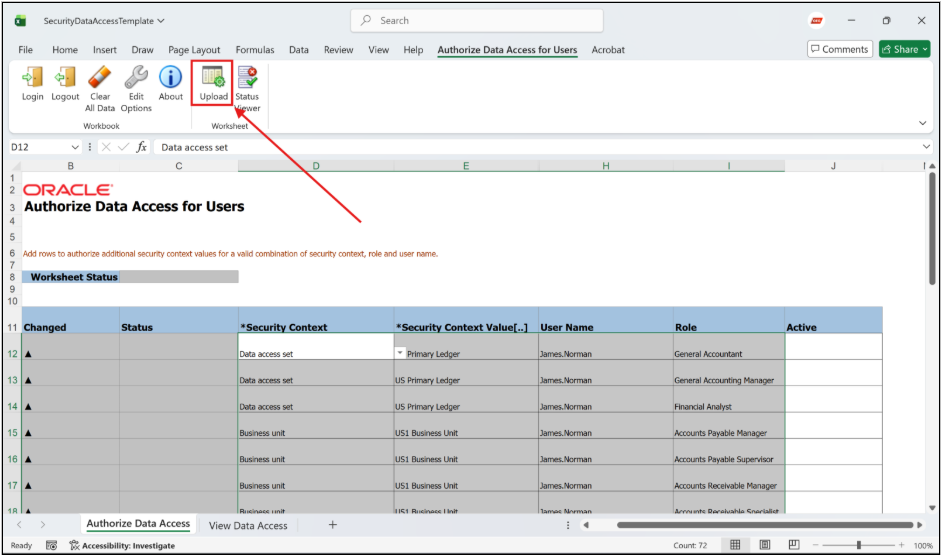Viewport: 942px width, 558px height.
Task: Click the search magnifier icon
Action: pyautogui.click(x=365, y=20)
